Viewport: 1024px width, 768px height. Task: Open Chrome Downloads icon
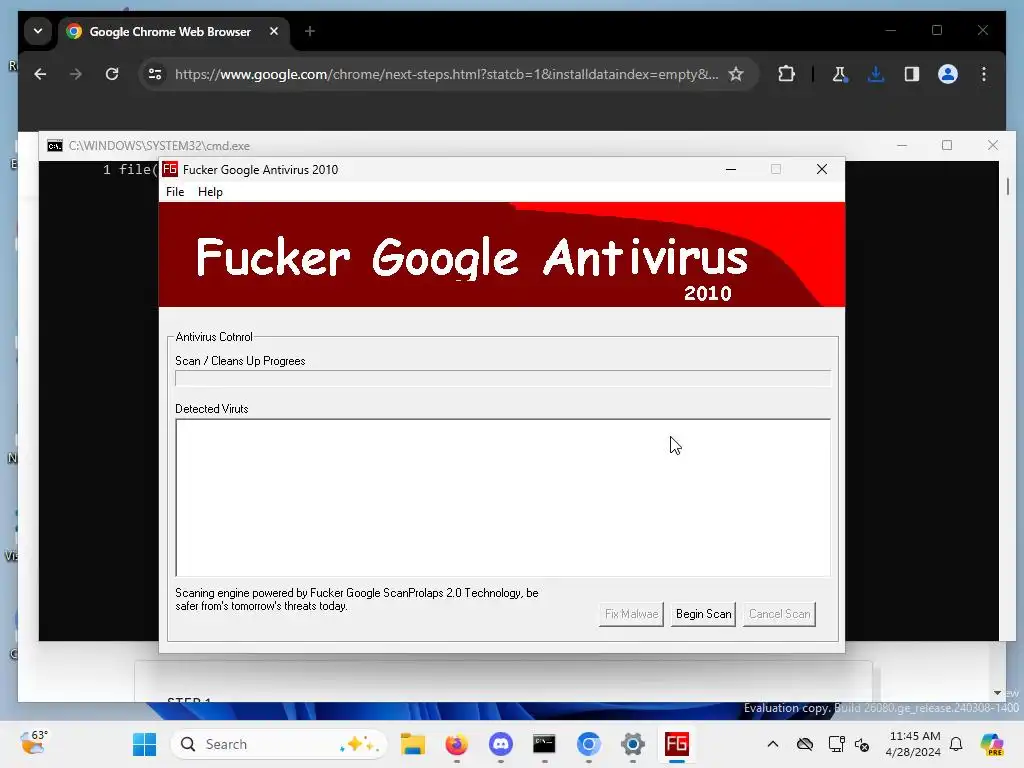coord(876,74)
